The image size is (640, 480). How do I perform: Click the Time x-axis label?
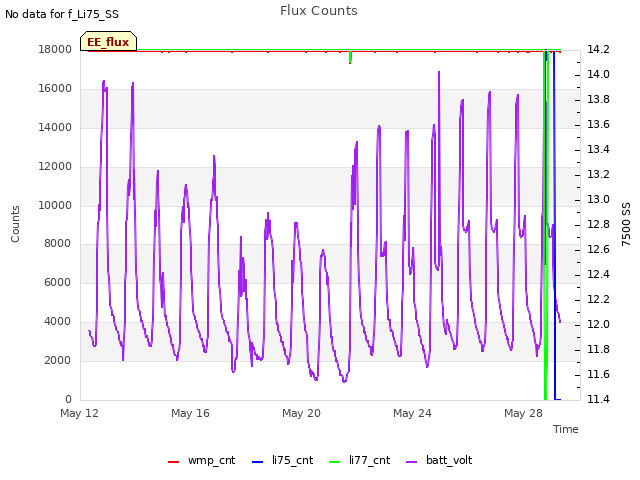coord(566,429)
